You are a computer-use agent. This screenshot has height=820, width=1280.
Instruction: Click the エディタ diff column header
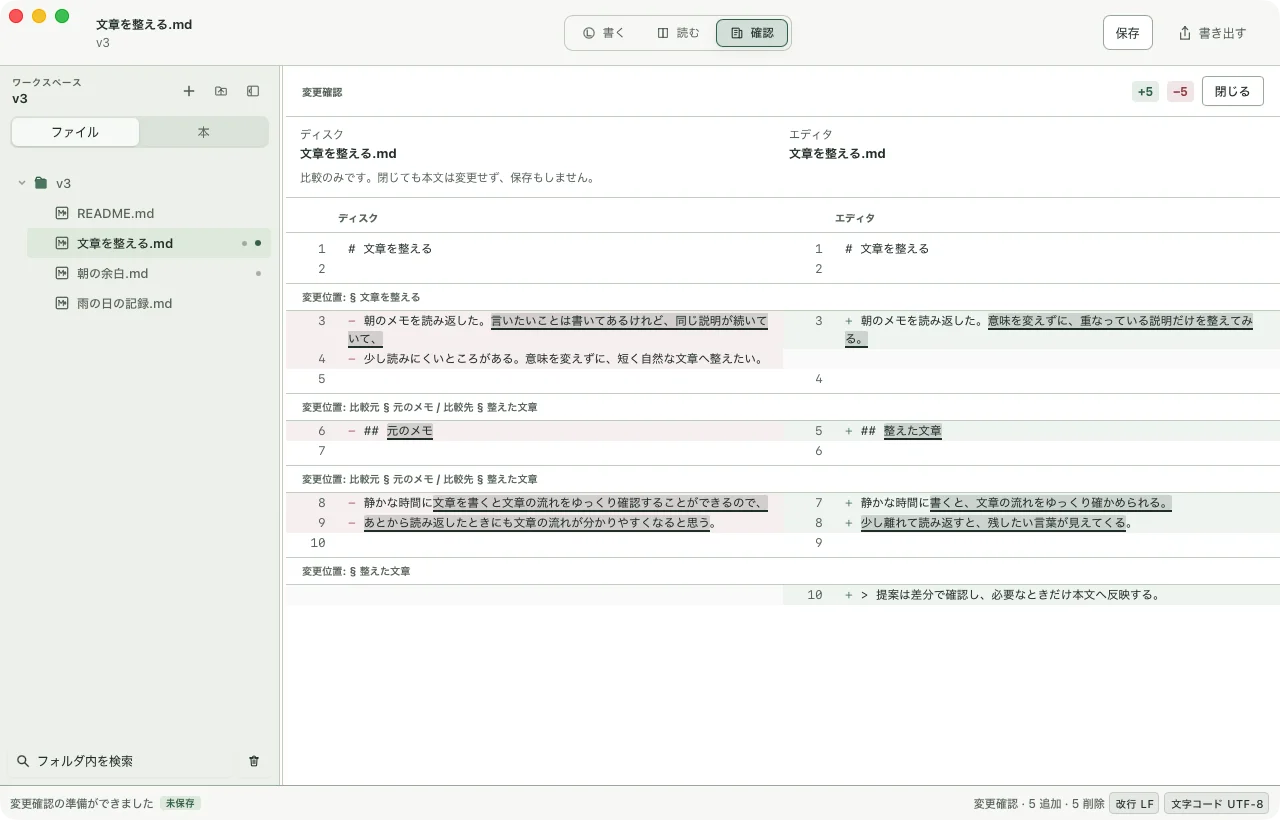855,218
